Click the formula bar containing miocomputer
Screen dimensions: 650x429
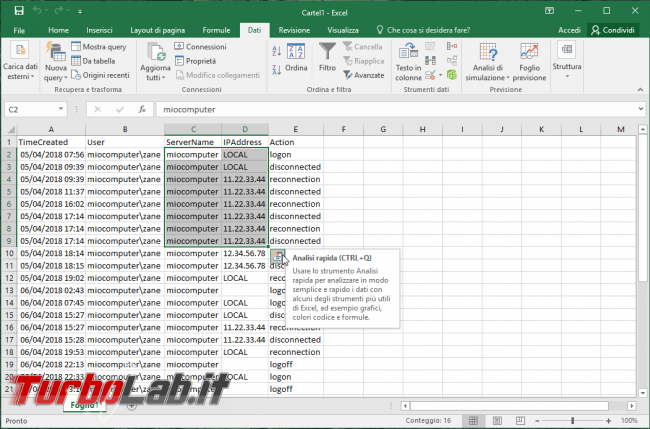[395, 109]
